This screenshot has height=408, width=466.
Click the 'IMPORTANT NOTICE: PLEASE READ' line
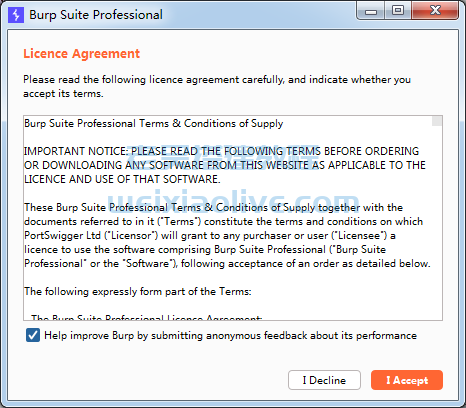point(221,151)
